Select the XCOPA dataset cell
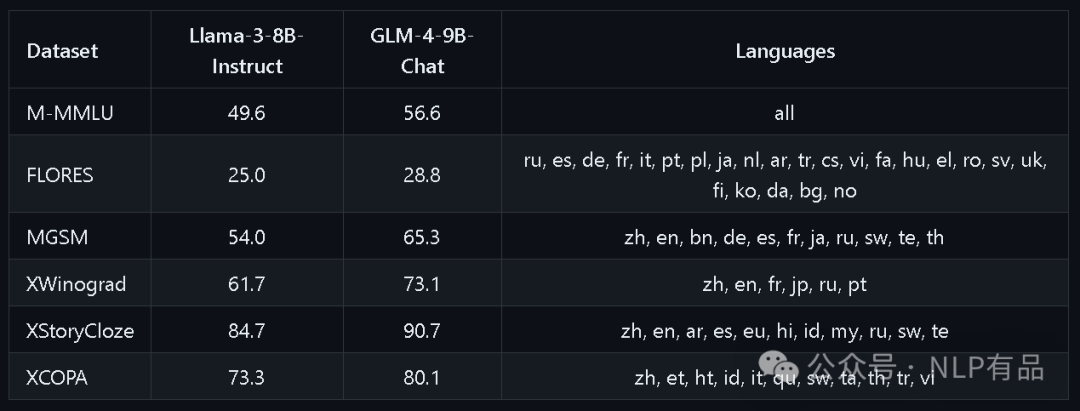1080x411 pixels. pyautogui.click(x=59, y=378)
